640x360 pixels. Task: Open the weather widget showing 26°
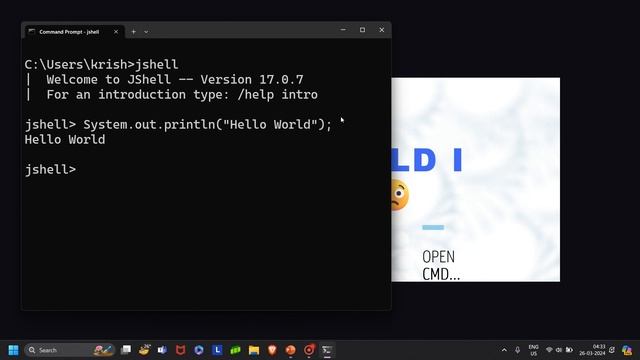click(144, 350)
